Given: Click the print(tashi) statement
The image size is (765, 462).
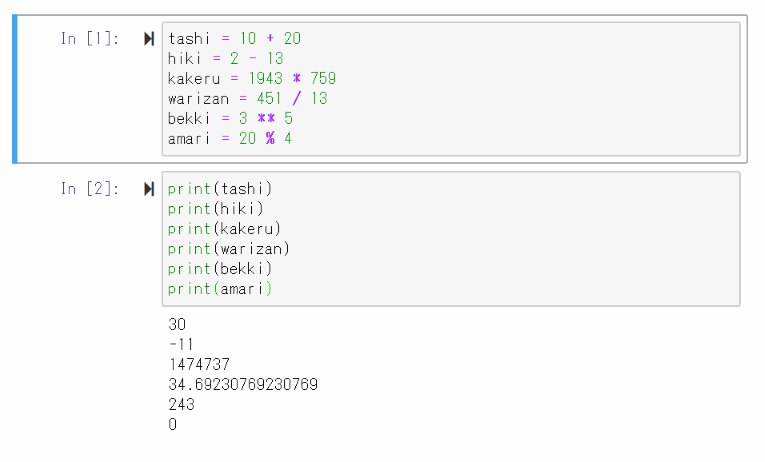Looking at the screenshot, I should 220,189.
